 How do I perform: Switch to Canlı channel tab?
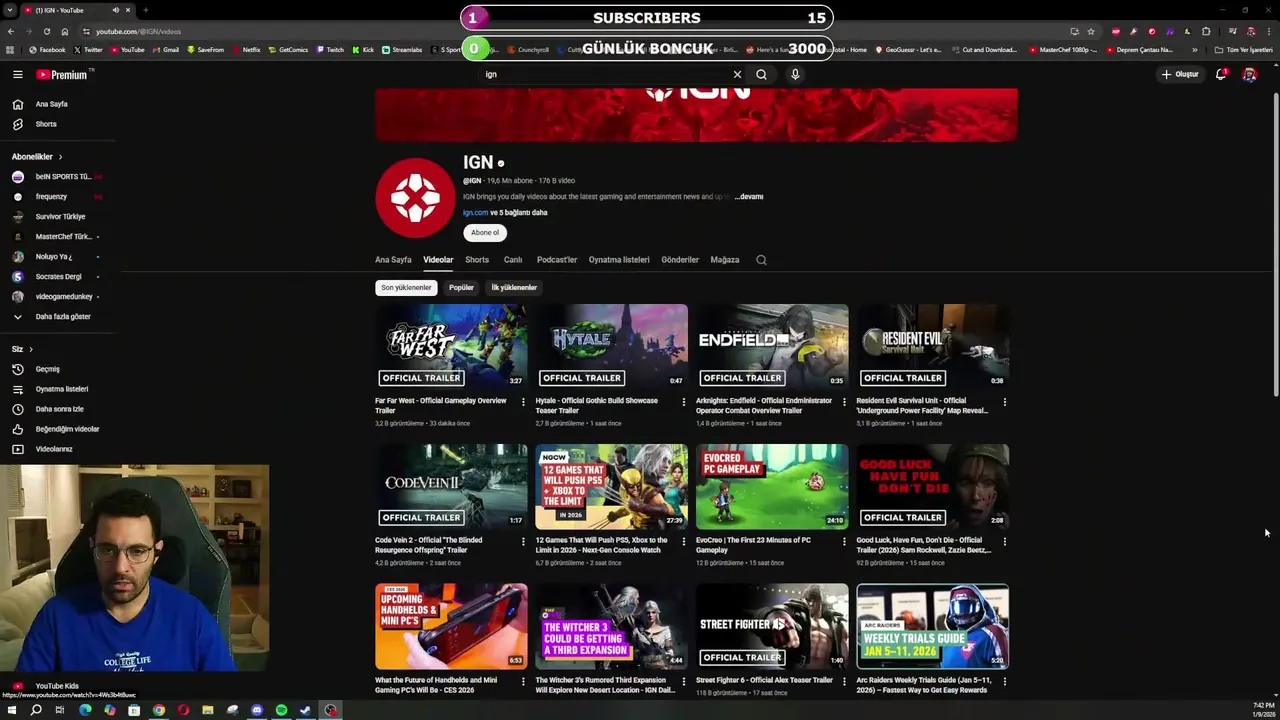tap(513, 260)
